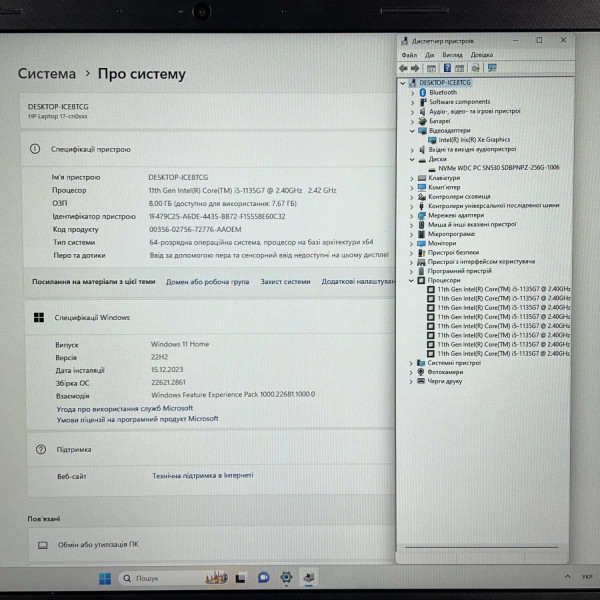The image size is (600, 600).
Task: Open the Дія menu in Device Manager
Action: click(429, 55)
